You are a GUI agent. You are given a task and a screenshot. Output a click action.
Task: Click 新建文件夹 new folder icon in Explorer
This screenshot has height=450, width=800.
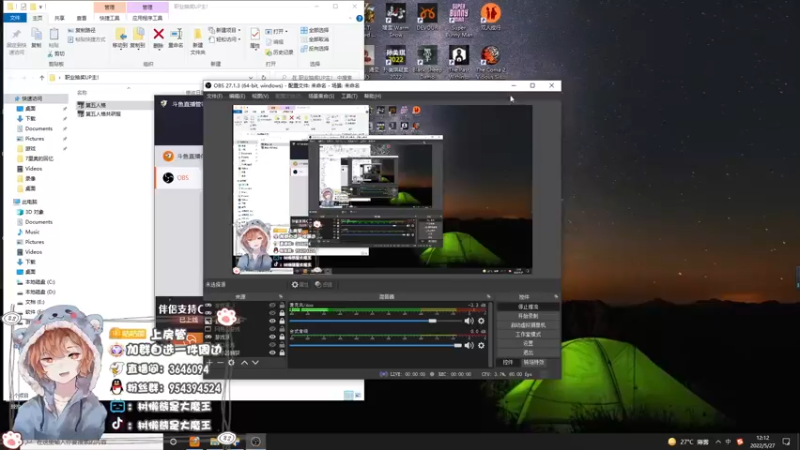197,35
